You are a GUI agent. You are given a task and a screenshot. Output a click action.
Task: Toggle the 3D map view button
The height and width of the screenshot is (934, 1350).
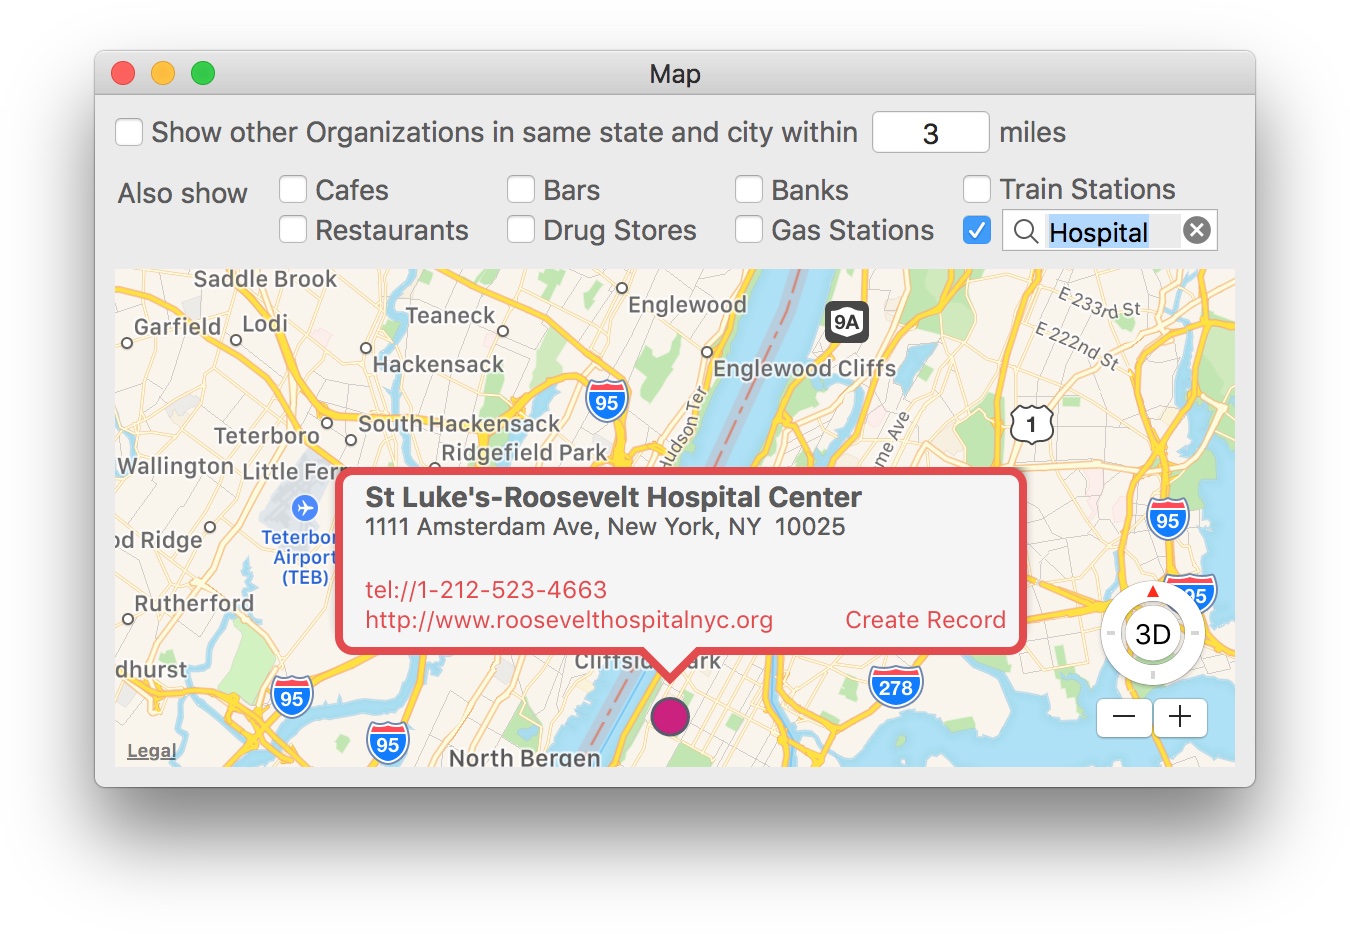pyautogui.click(x=1153, y=634)
